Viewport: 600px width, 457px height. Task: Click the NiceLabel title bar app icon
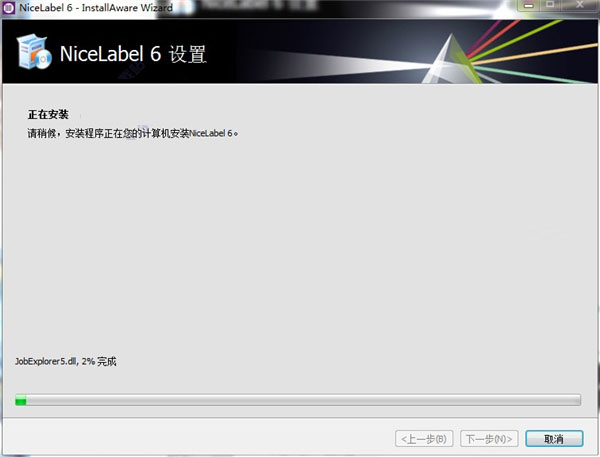(x=8, y=7)
